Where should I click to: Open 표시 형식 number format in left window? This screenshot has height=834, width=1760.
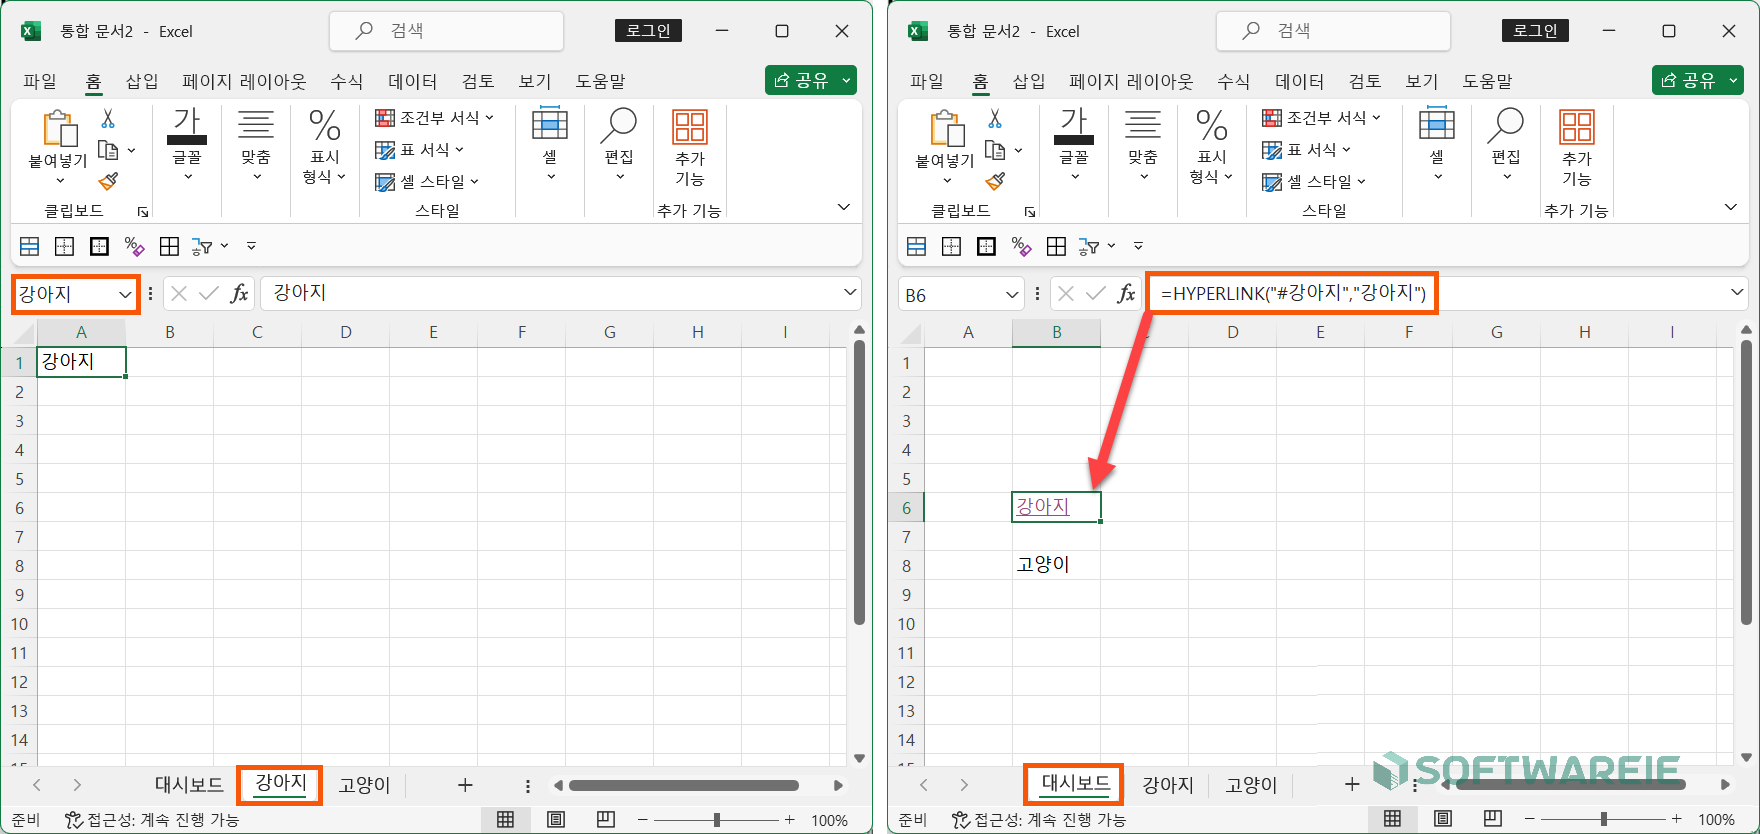[324, 146]
